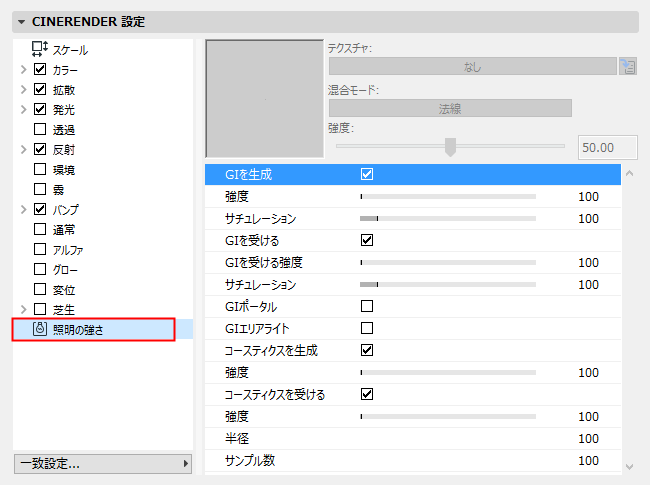Expand the 芝生 tree node
The width and height of the screenshot is (650, 485).
(x=24, y=309)
